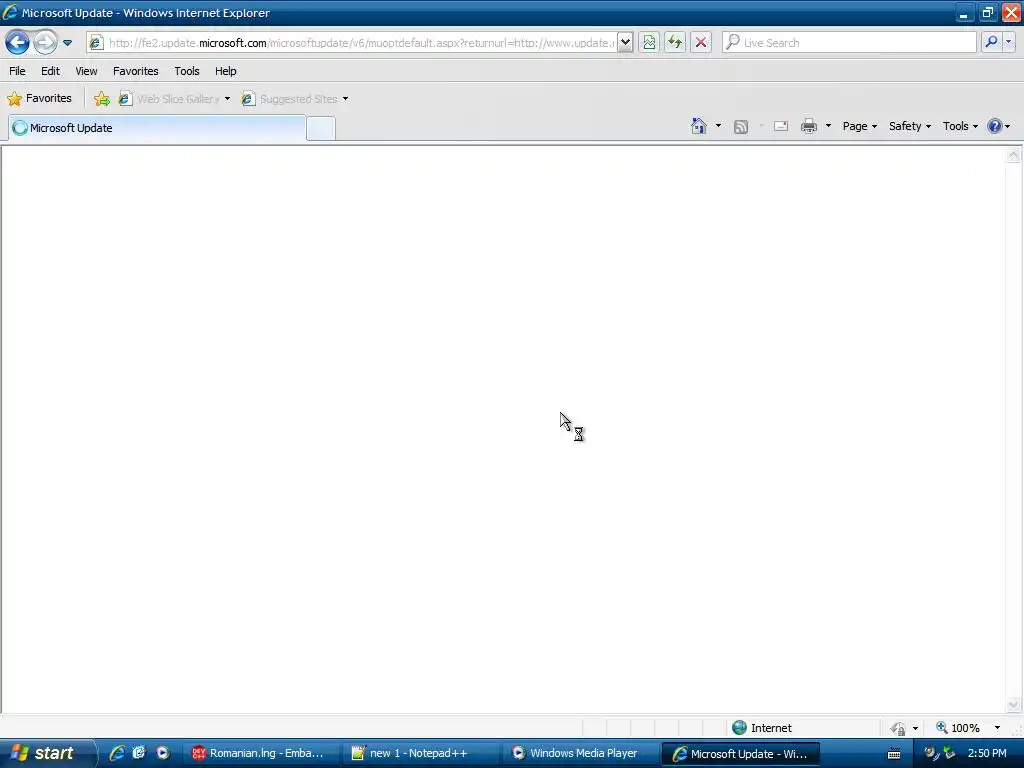1024x768 pixels.
Task: Expand Suggested Sites dropdown arrow
Action: tap(345, 99)
